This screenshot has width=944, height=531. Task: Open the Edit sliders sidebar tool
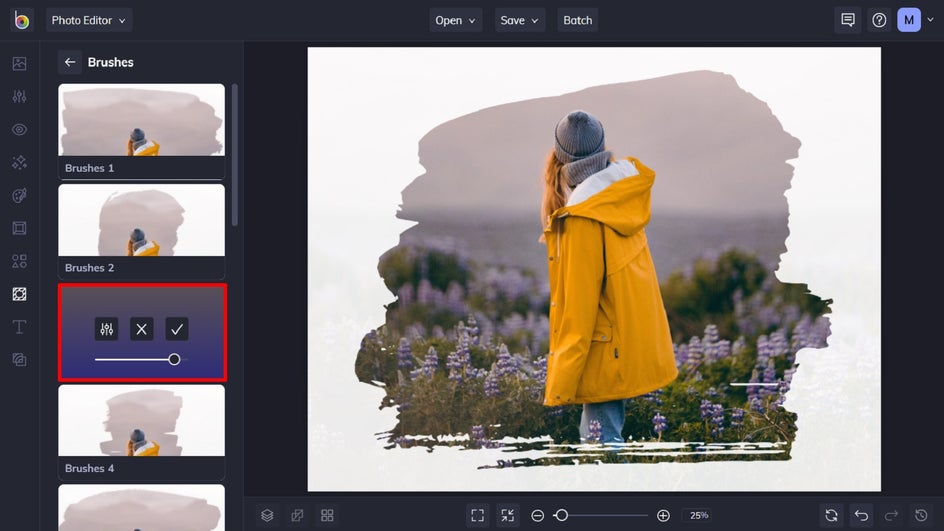(x=19, y=96)
